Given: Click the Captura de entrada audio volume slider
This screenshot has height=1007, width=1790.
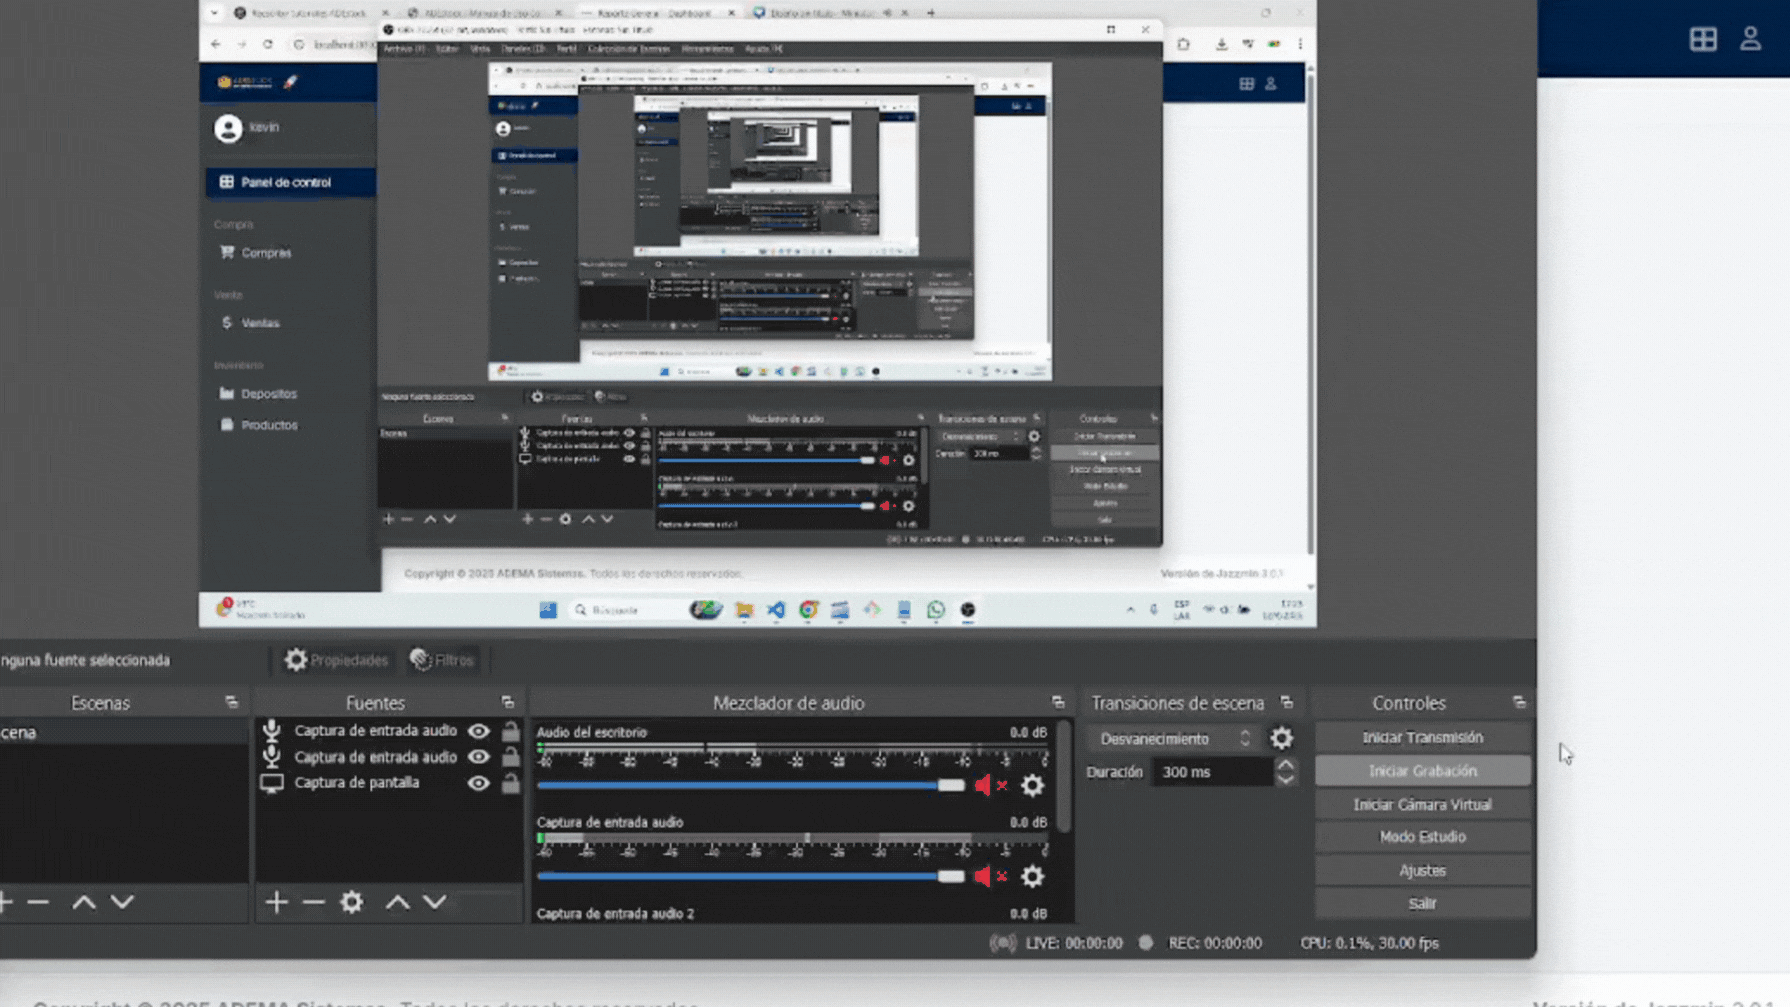Looking at the screenshot, I should tap(751, 877).
